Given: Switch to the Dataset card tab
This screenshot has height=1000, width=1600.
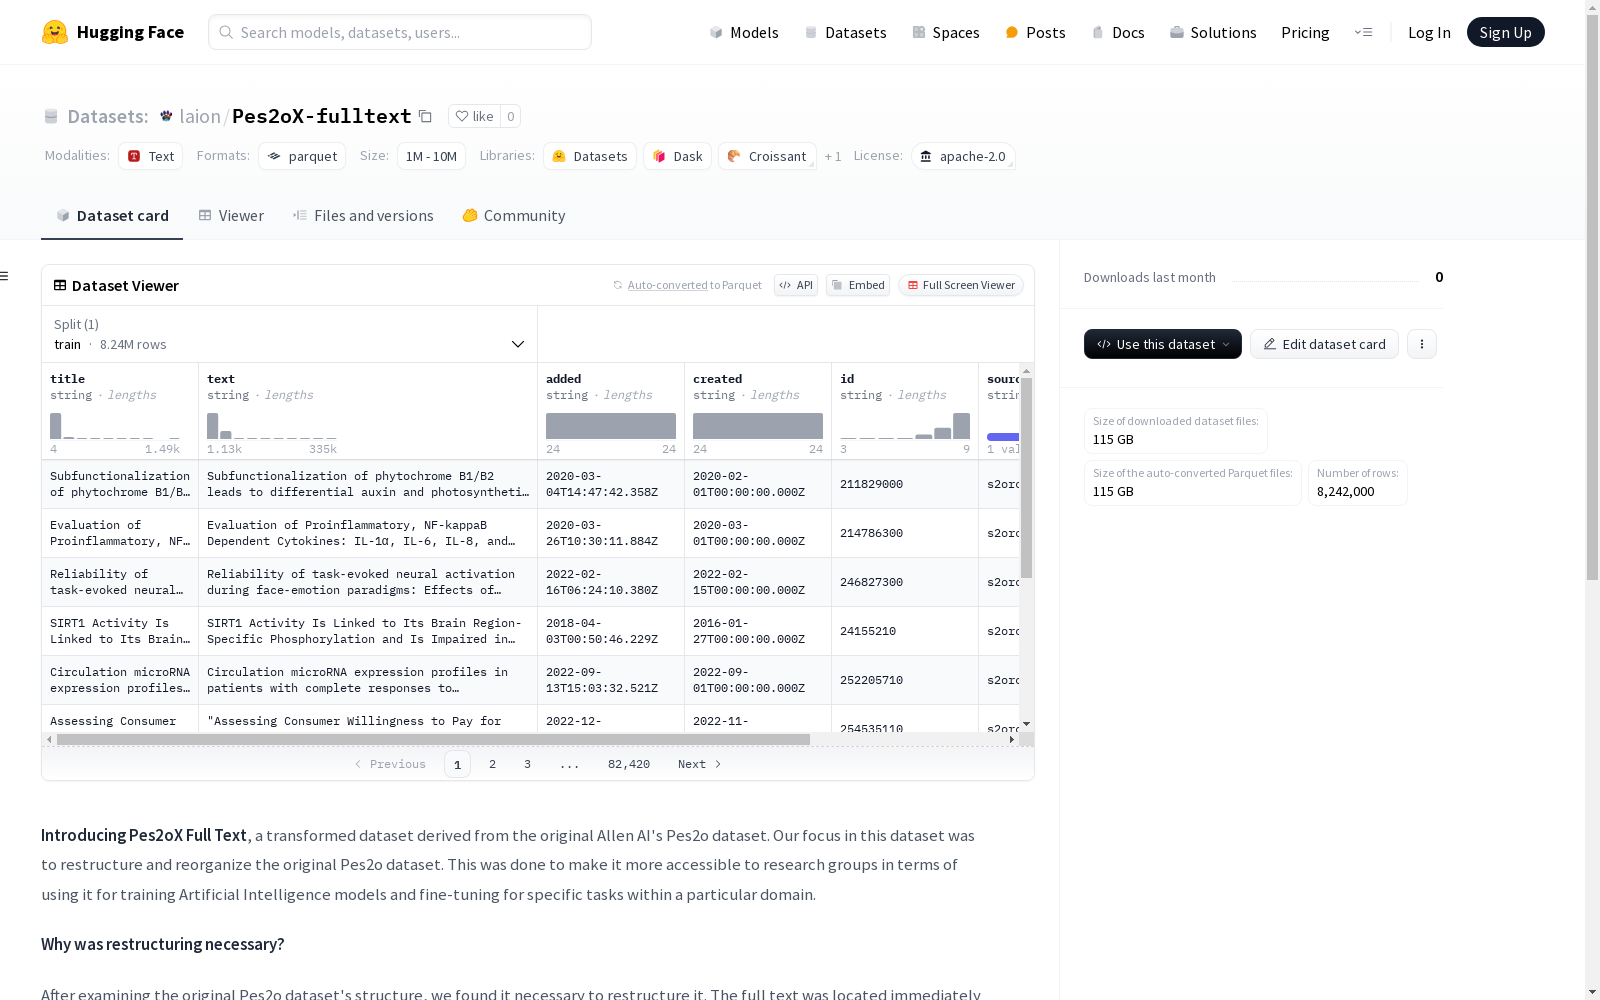Looking at the screenshot, I should pyautogui.click(x=112, y=215).
